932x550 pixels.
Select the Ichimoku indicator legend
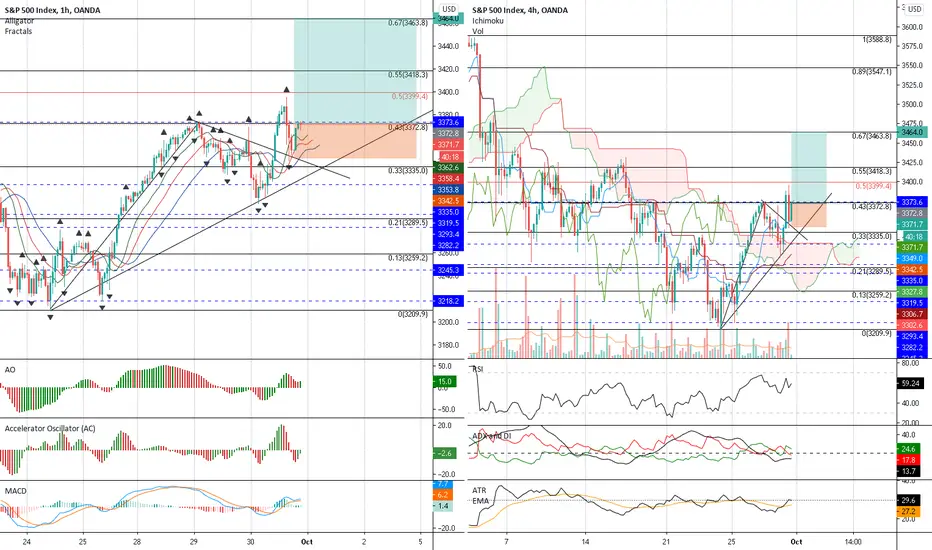(488, 21)
